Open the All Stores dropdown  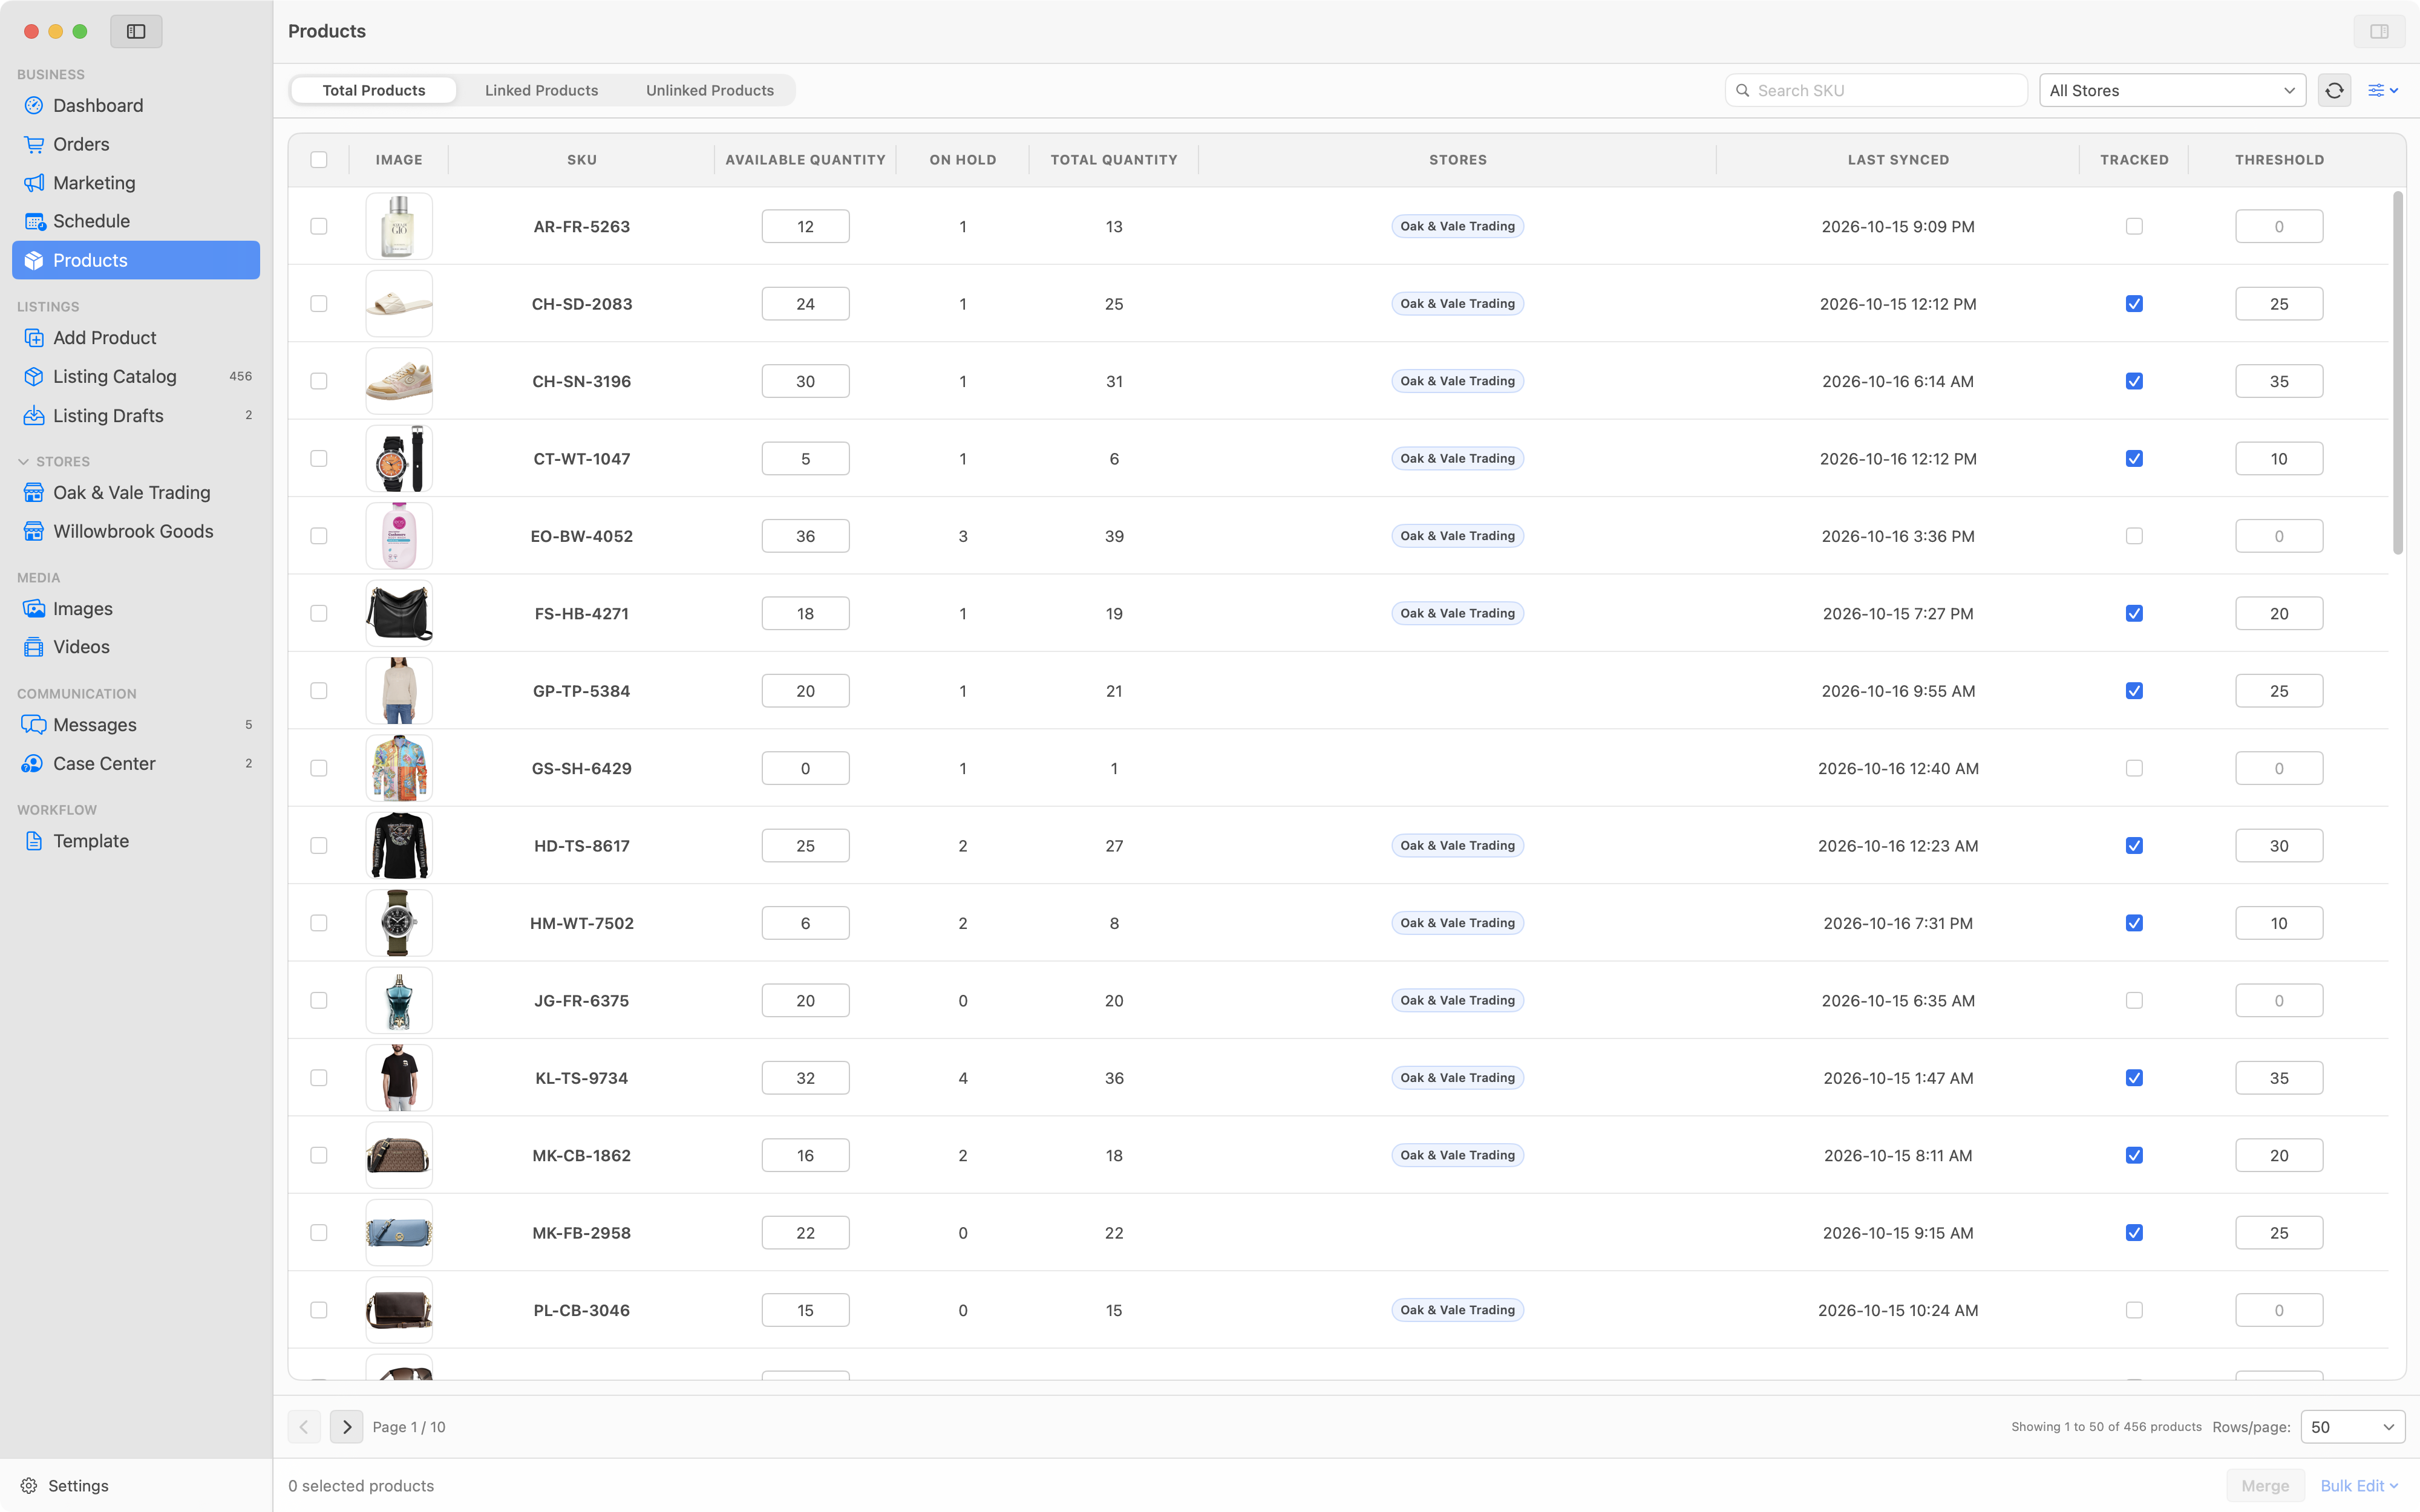click(x=2172, y=90)
